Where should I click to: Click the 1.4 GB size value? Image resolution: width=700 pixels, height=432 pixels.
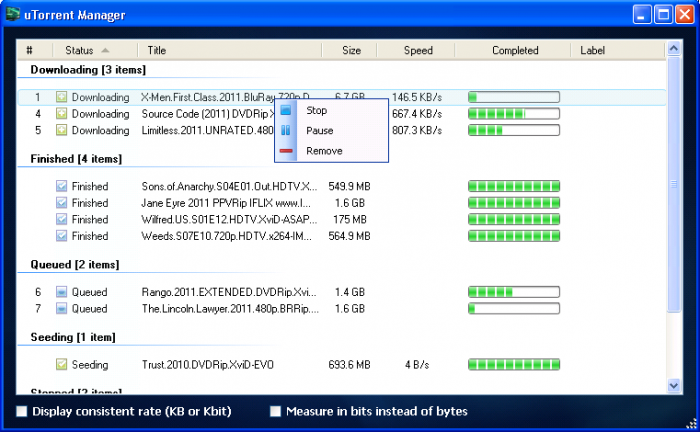pyautogui.click(x=350, y=292)
